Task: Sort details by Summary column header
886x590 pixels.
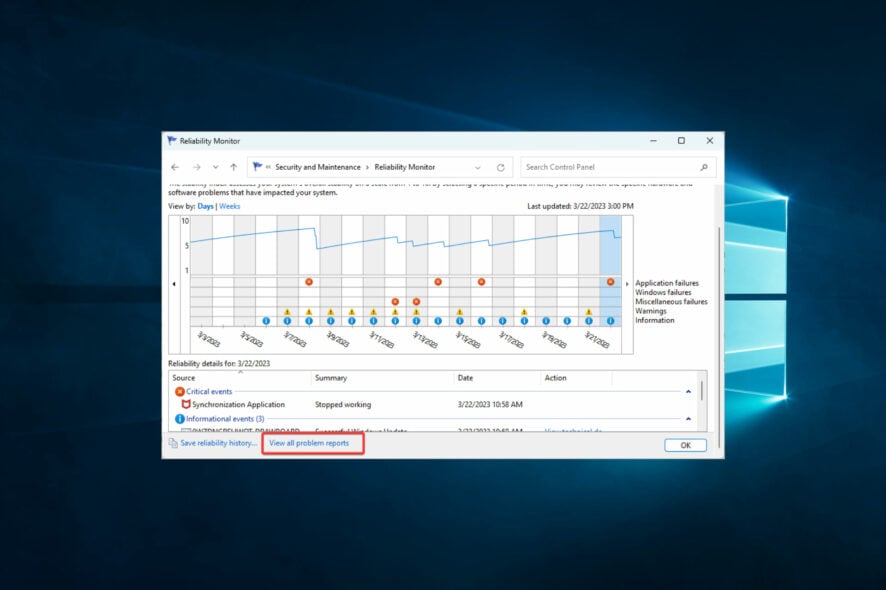Action: tap(383, 378)
